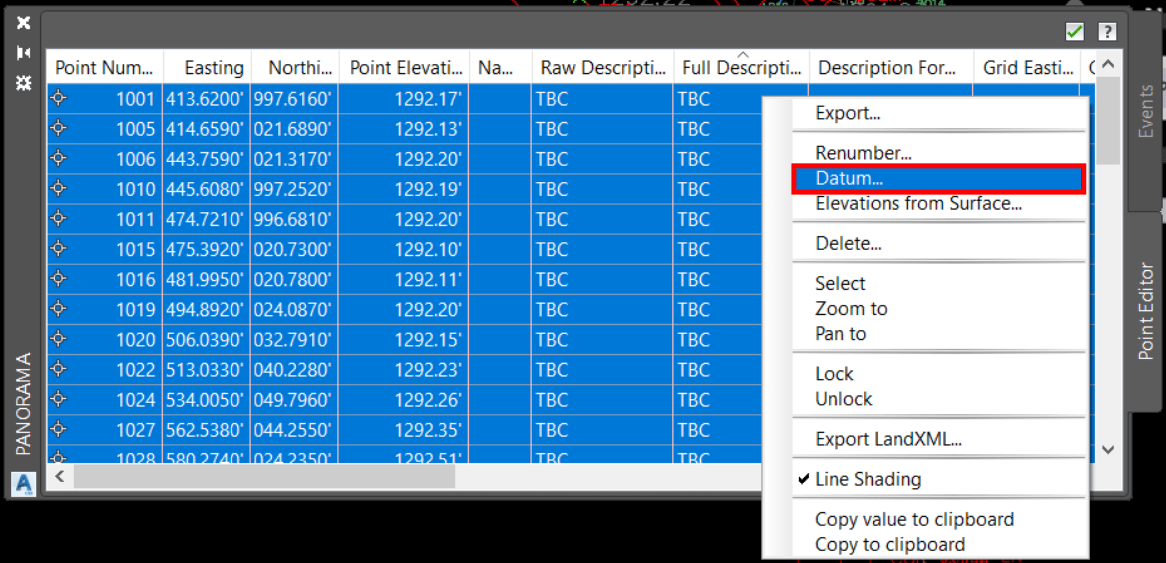Click easting cell 474.7210'
The width and height of the screenshot is (1166, 563).
click(x=207, y=219)
